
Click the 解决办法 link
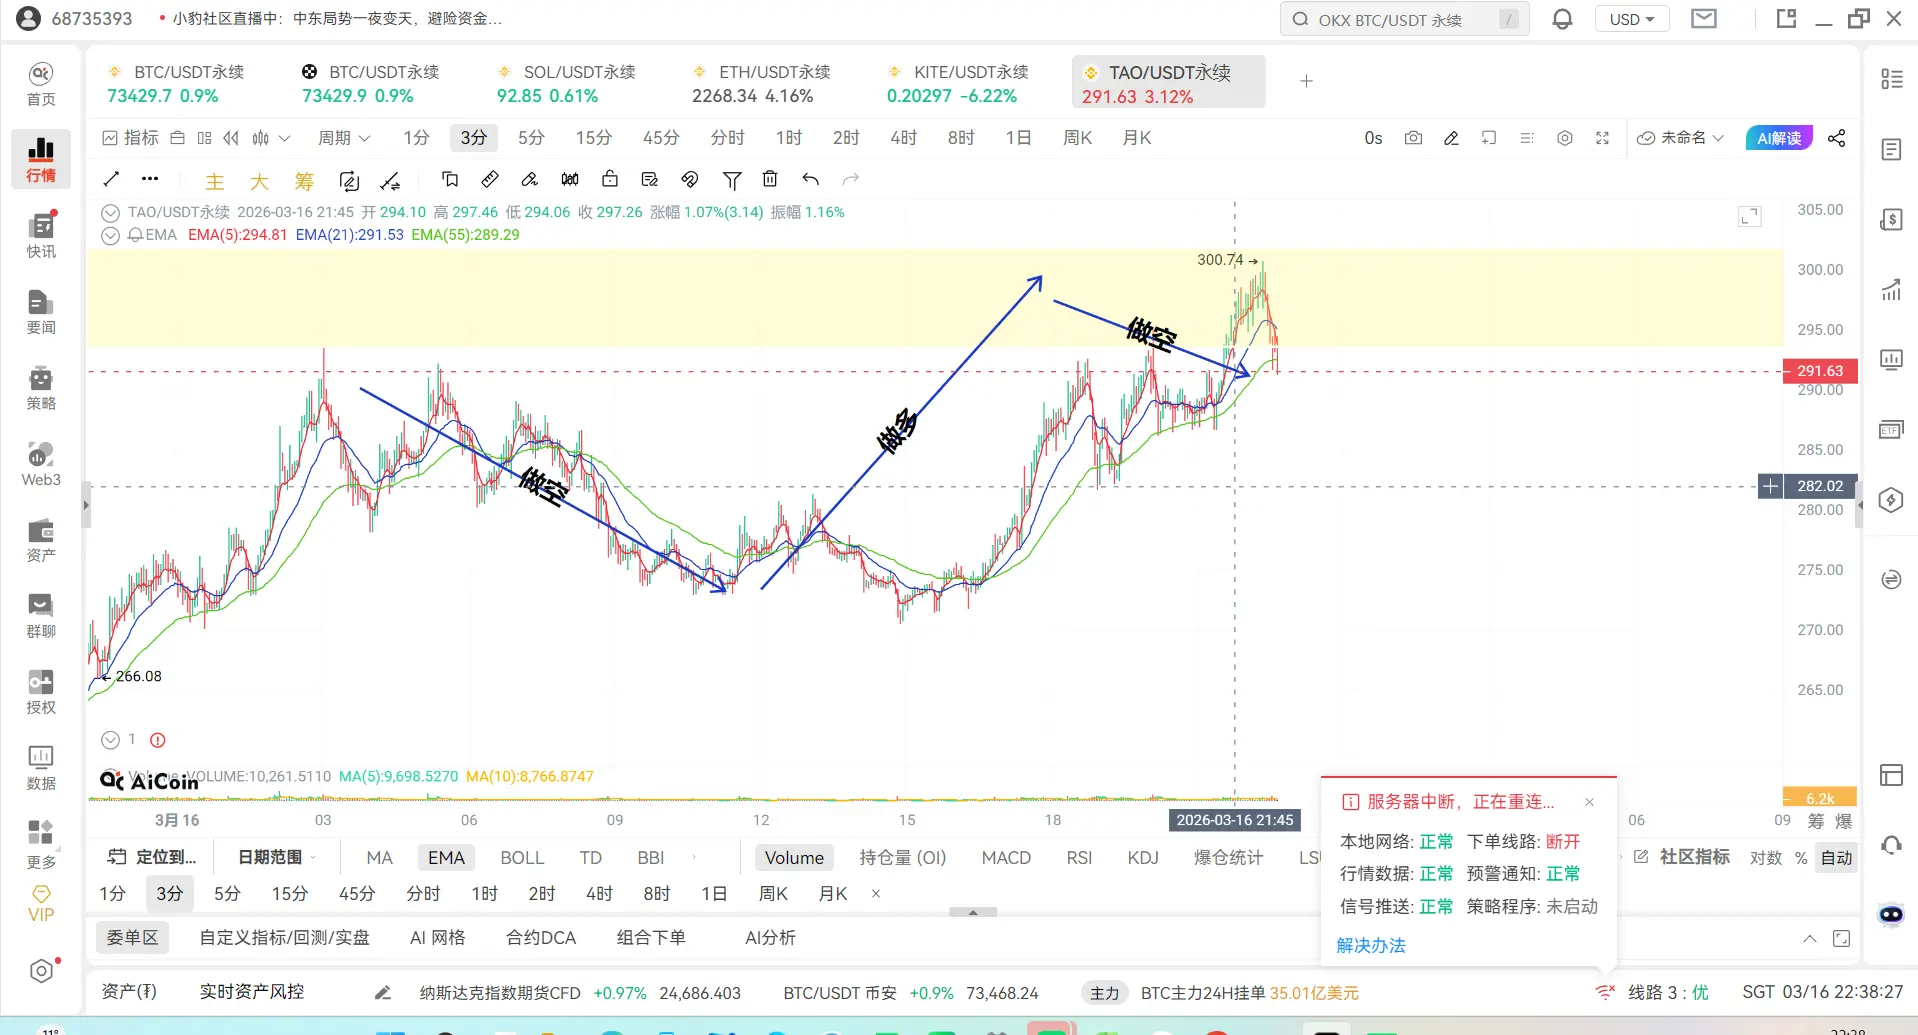[x=1371, y=946]
